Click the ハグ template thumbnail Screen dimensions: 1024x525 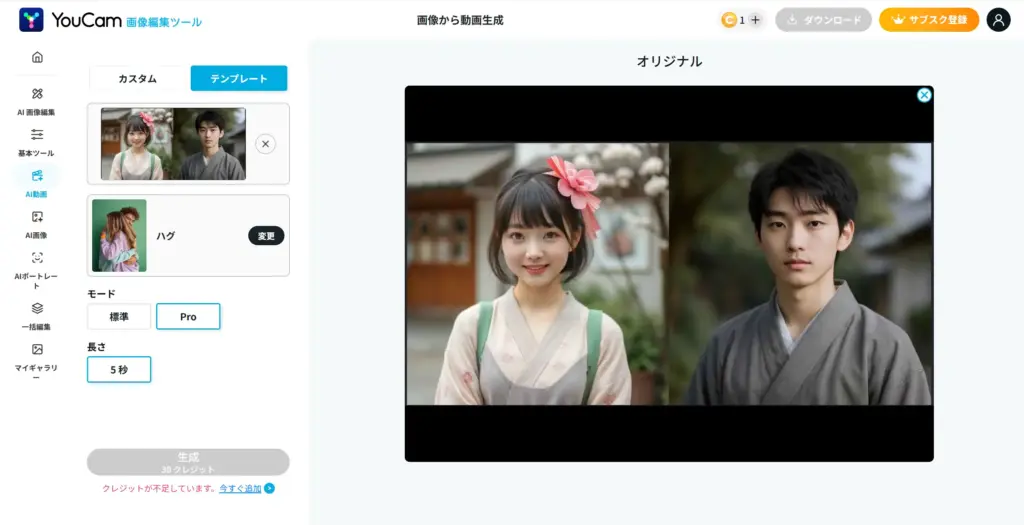point(119,236)
